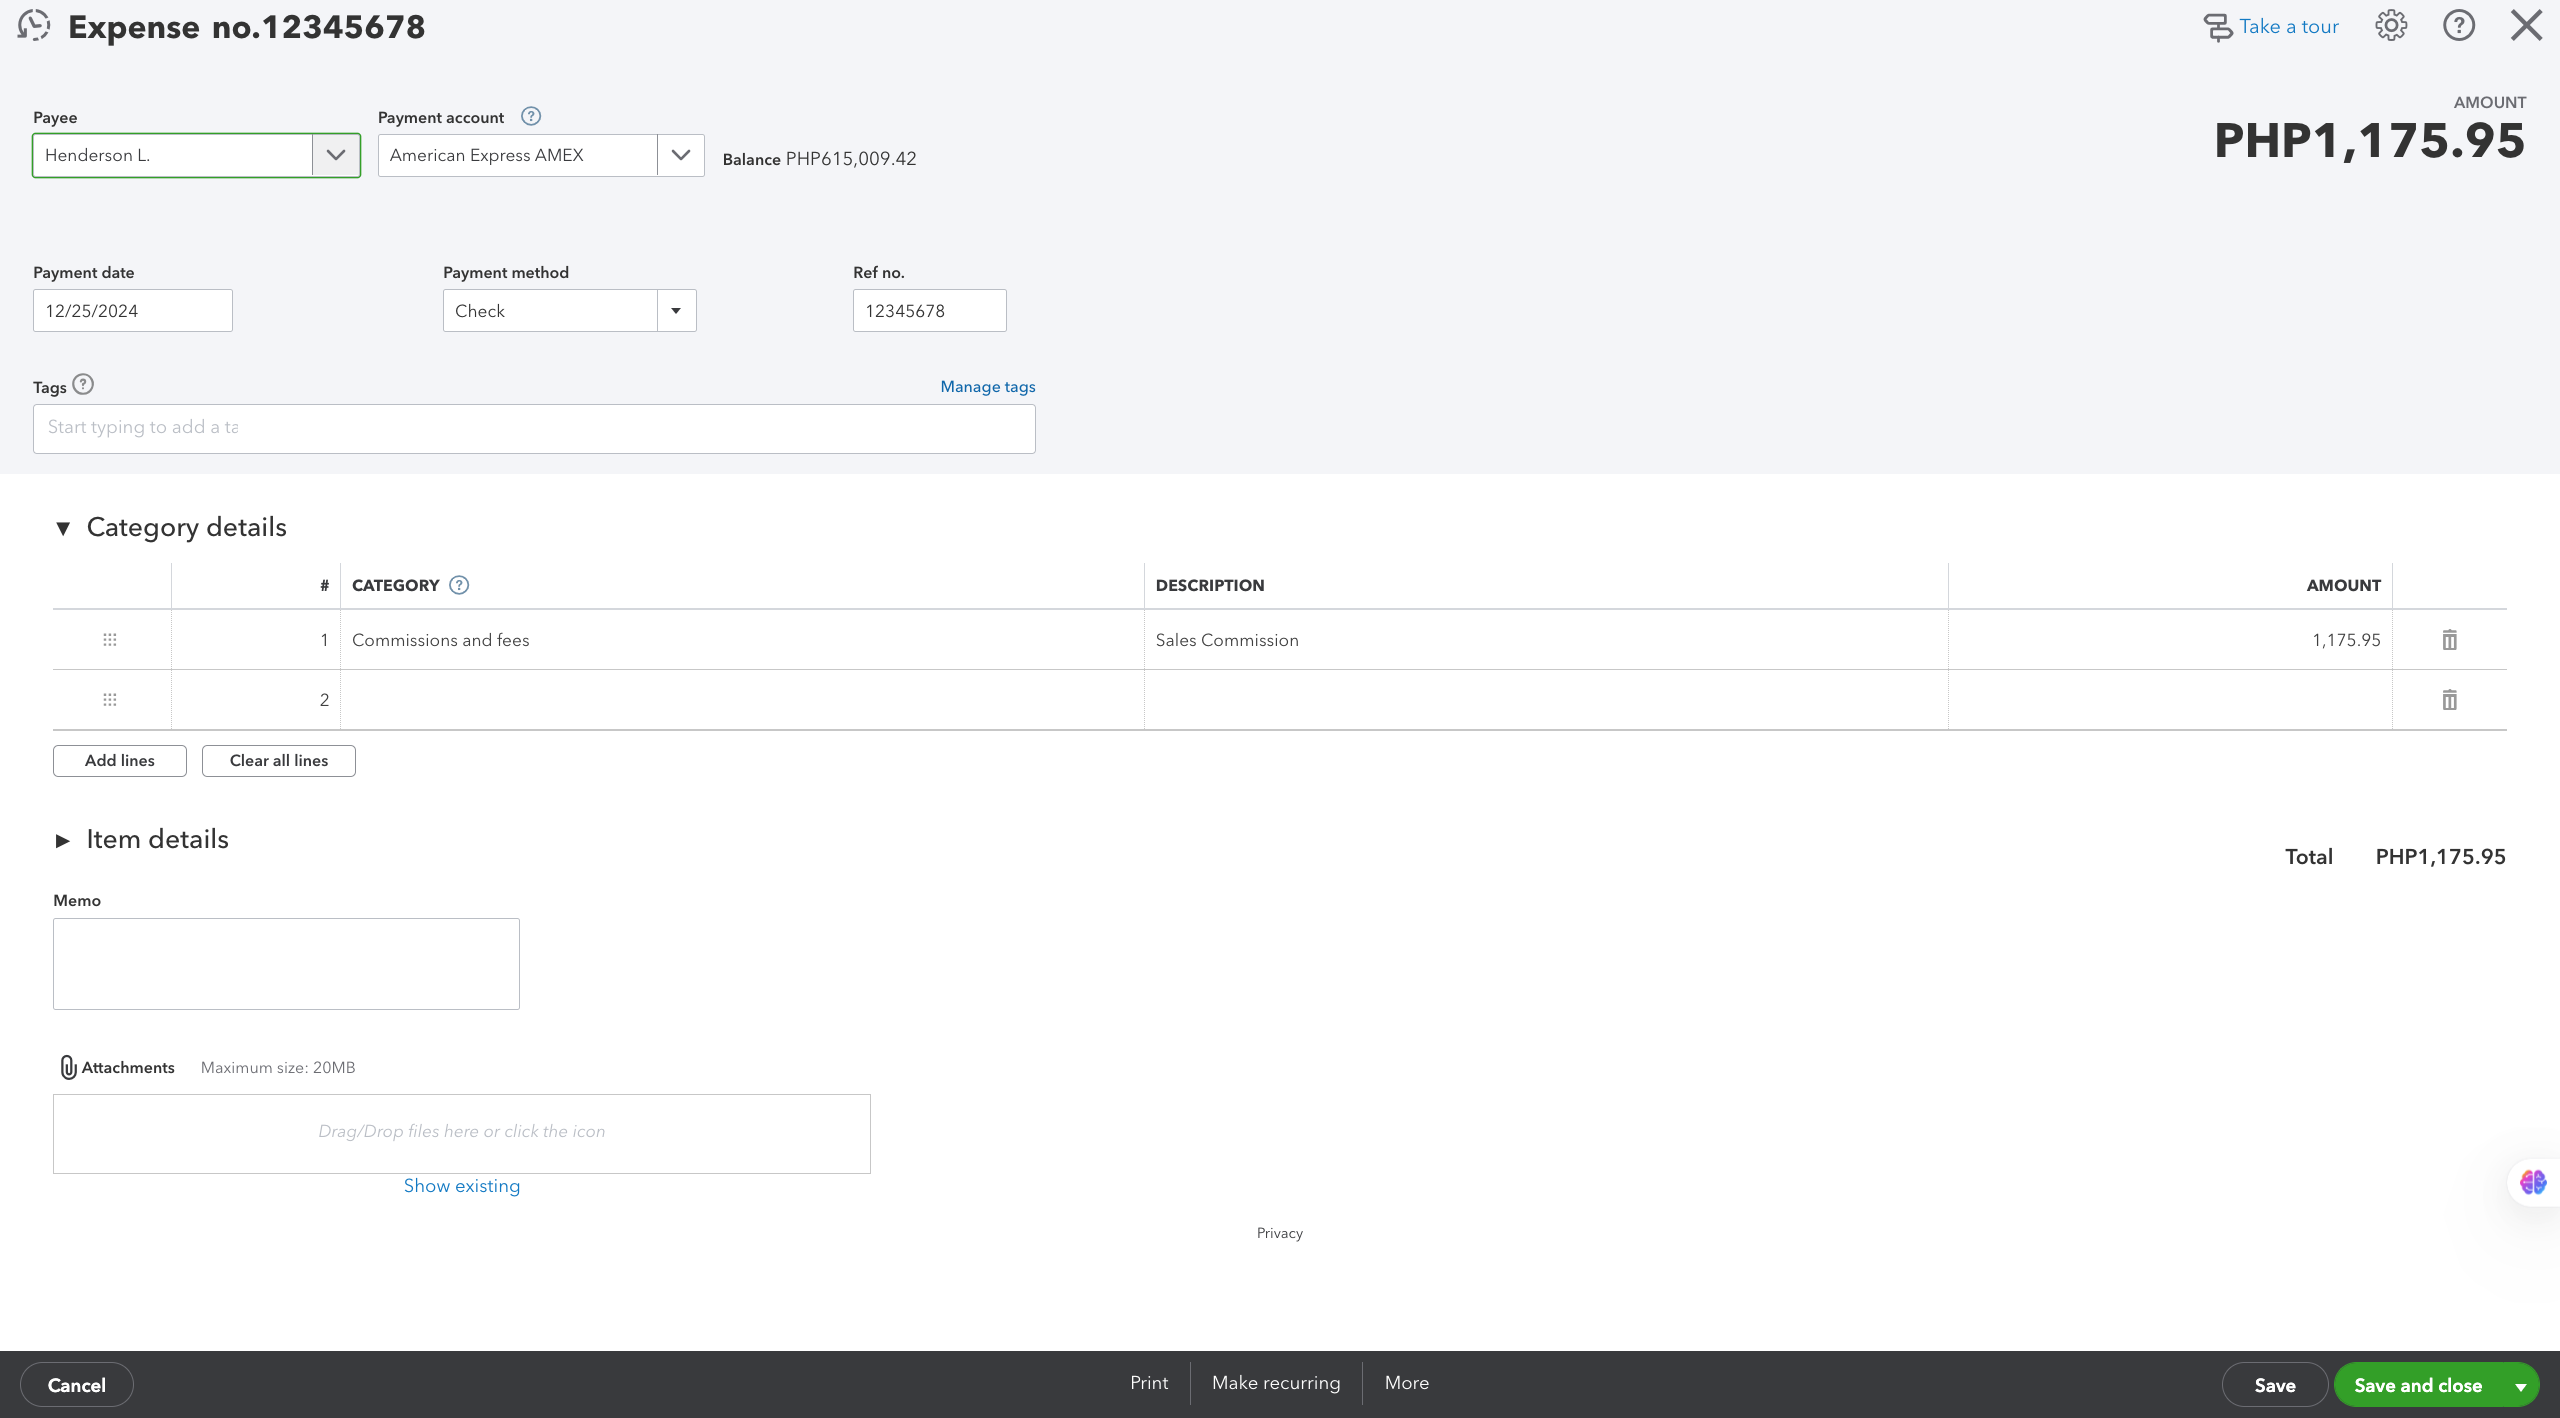2560x1418 pixels.
Task: Expand the Item details section
Action: coord(63,841)
